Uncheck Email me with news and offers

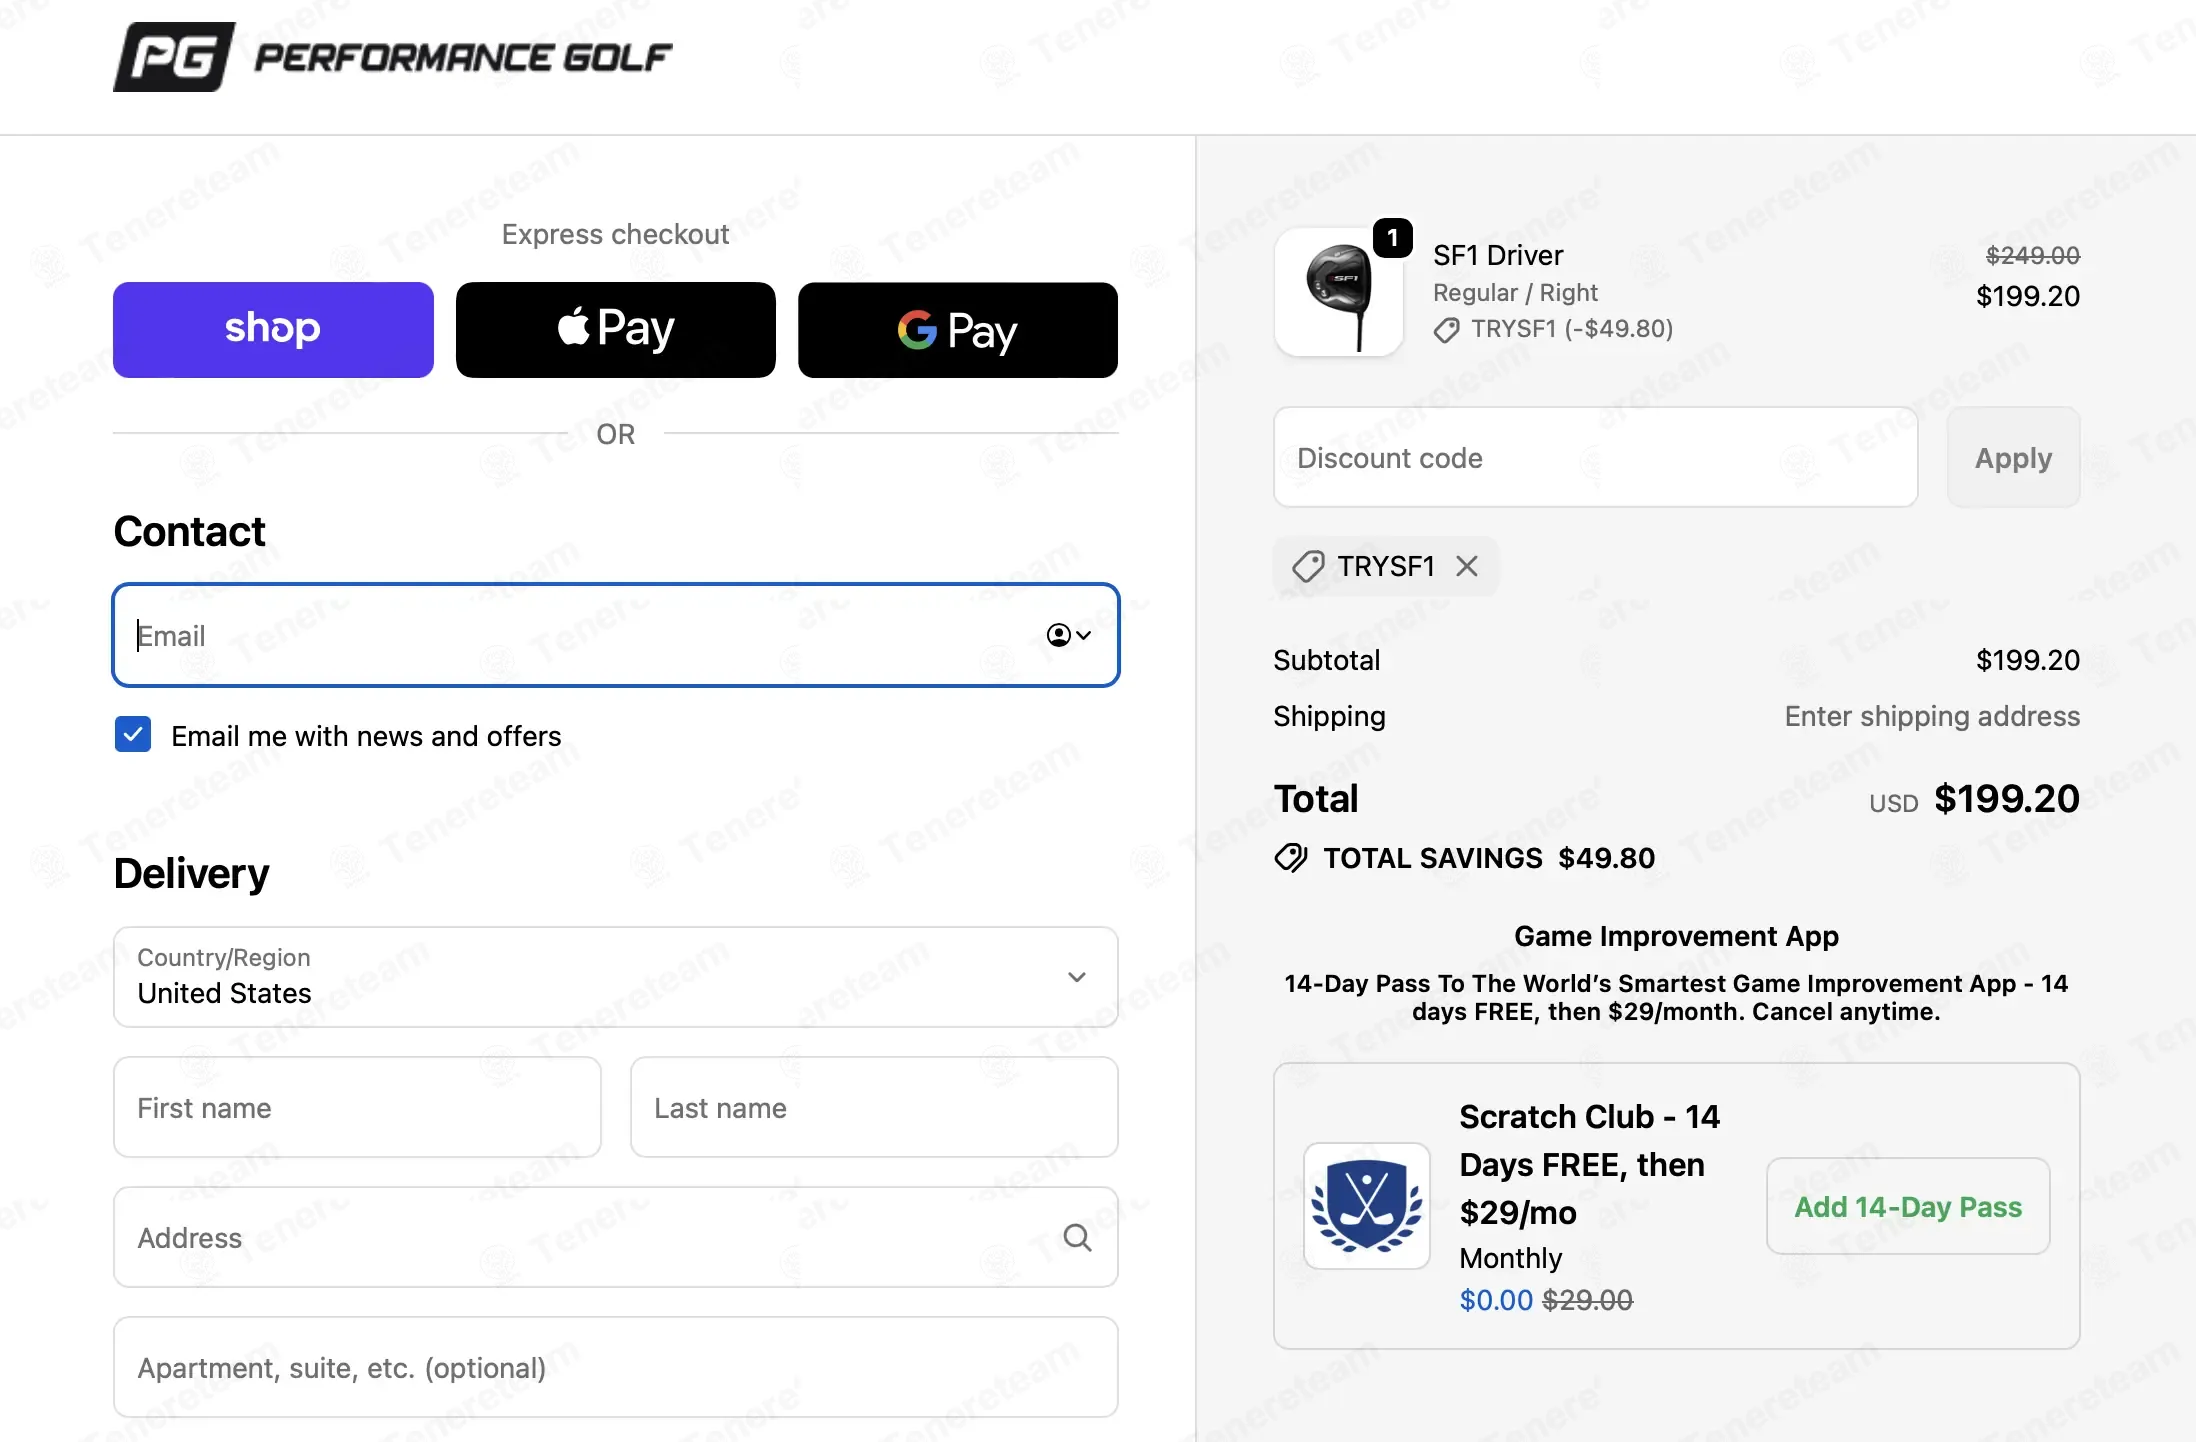[133, 735]
